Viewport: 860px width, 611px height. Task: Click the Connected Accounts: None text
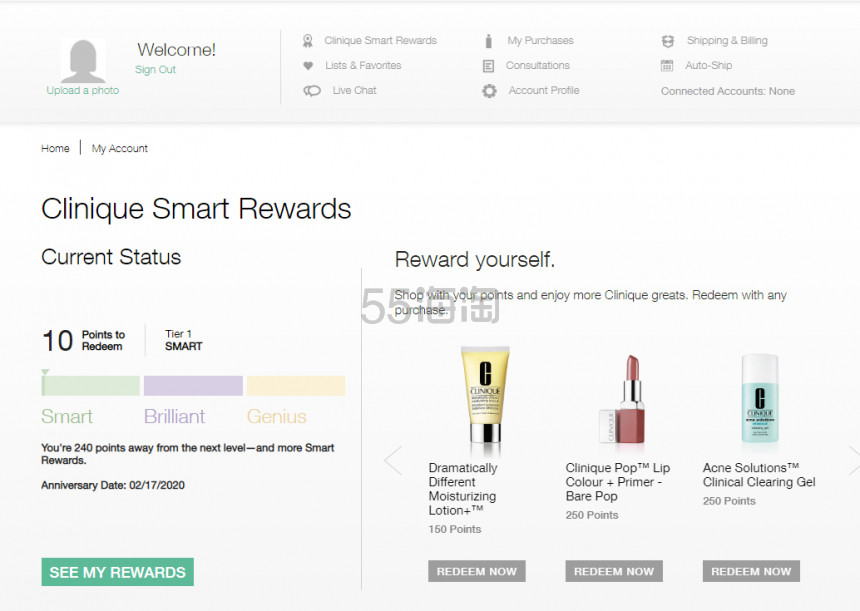(728, 91)
